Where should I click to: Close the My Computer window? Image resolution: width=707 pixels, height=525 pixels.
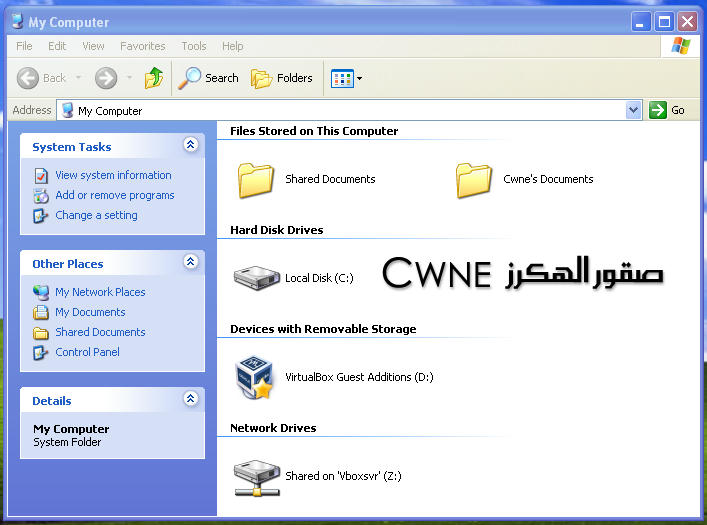coord(688,22)
